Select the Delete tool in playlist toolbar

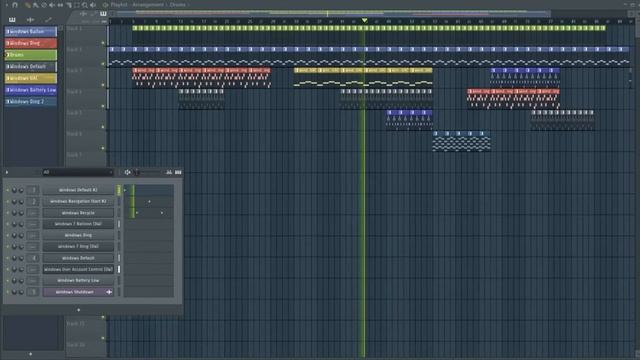[44, 5]
